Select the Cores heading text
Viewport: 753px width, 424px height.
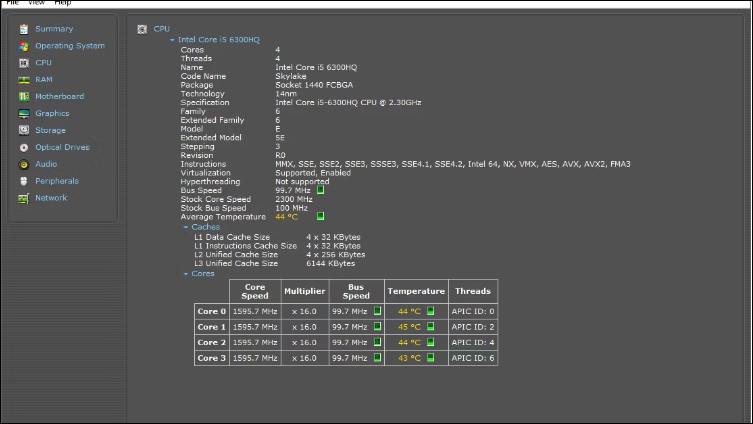point(203,273)
